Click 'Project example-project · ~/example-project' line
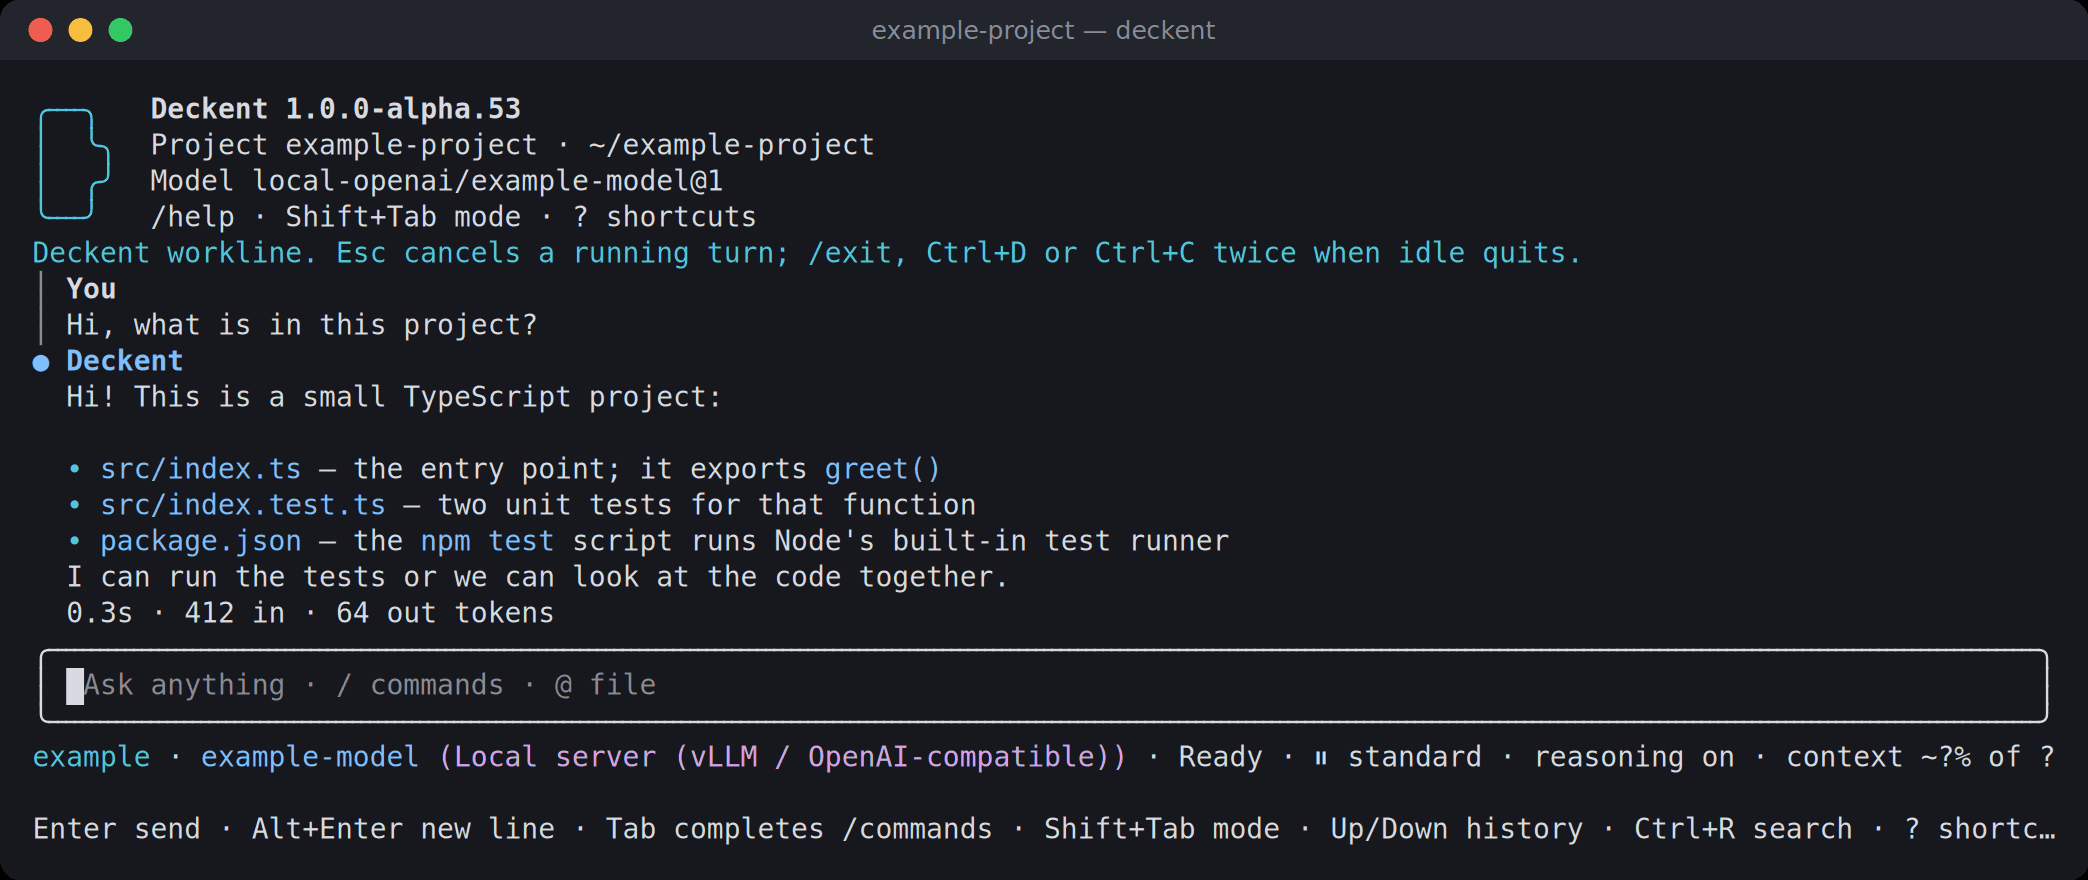 click(x=513, y=145)
